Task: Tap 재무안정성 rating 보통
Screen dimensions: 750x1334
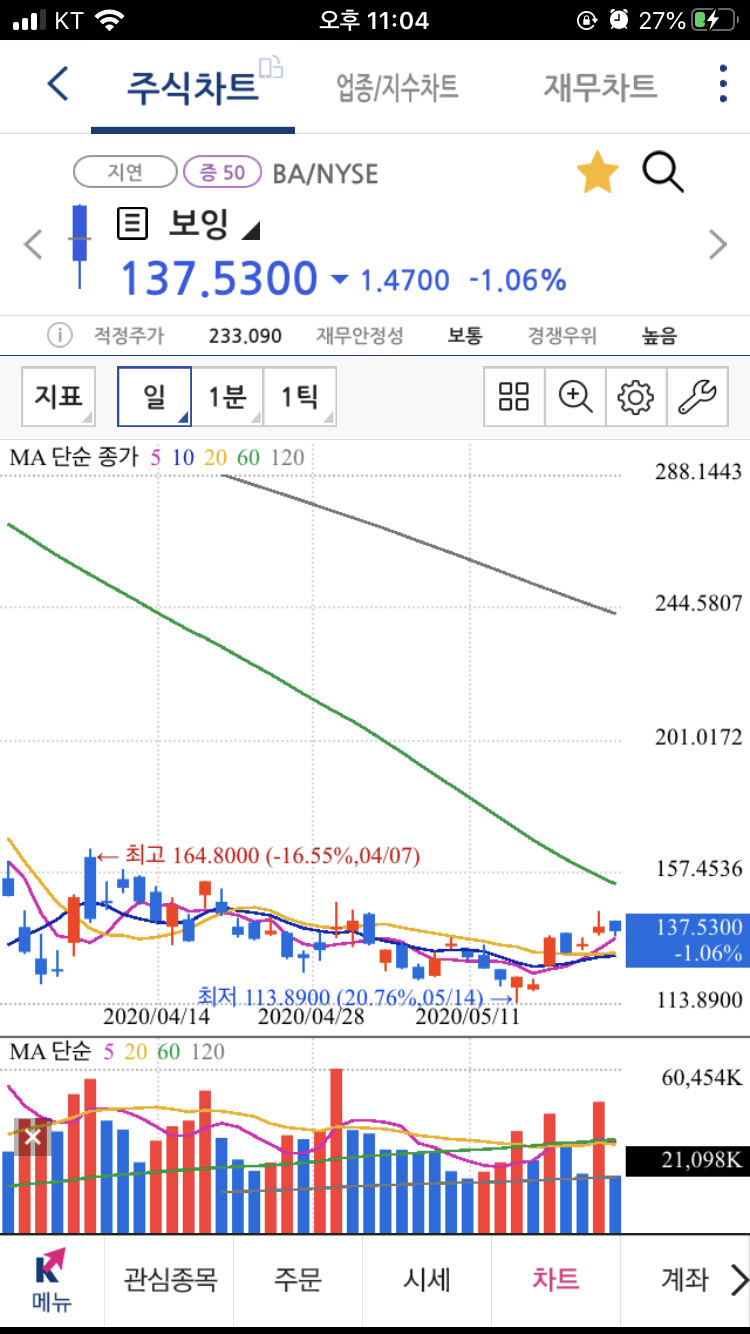Action: (464, 336)
